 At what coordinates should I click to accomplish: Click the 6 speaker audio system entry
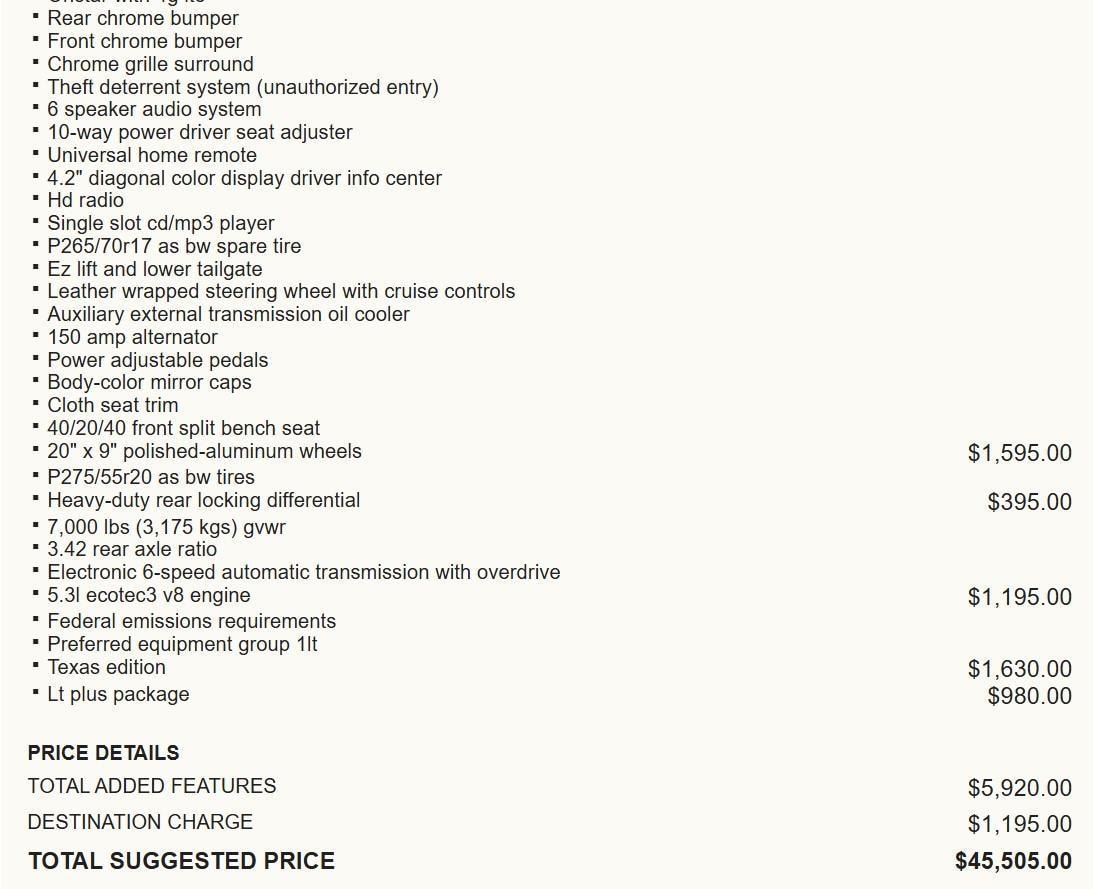click(154, 109)
